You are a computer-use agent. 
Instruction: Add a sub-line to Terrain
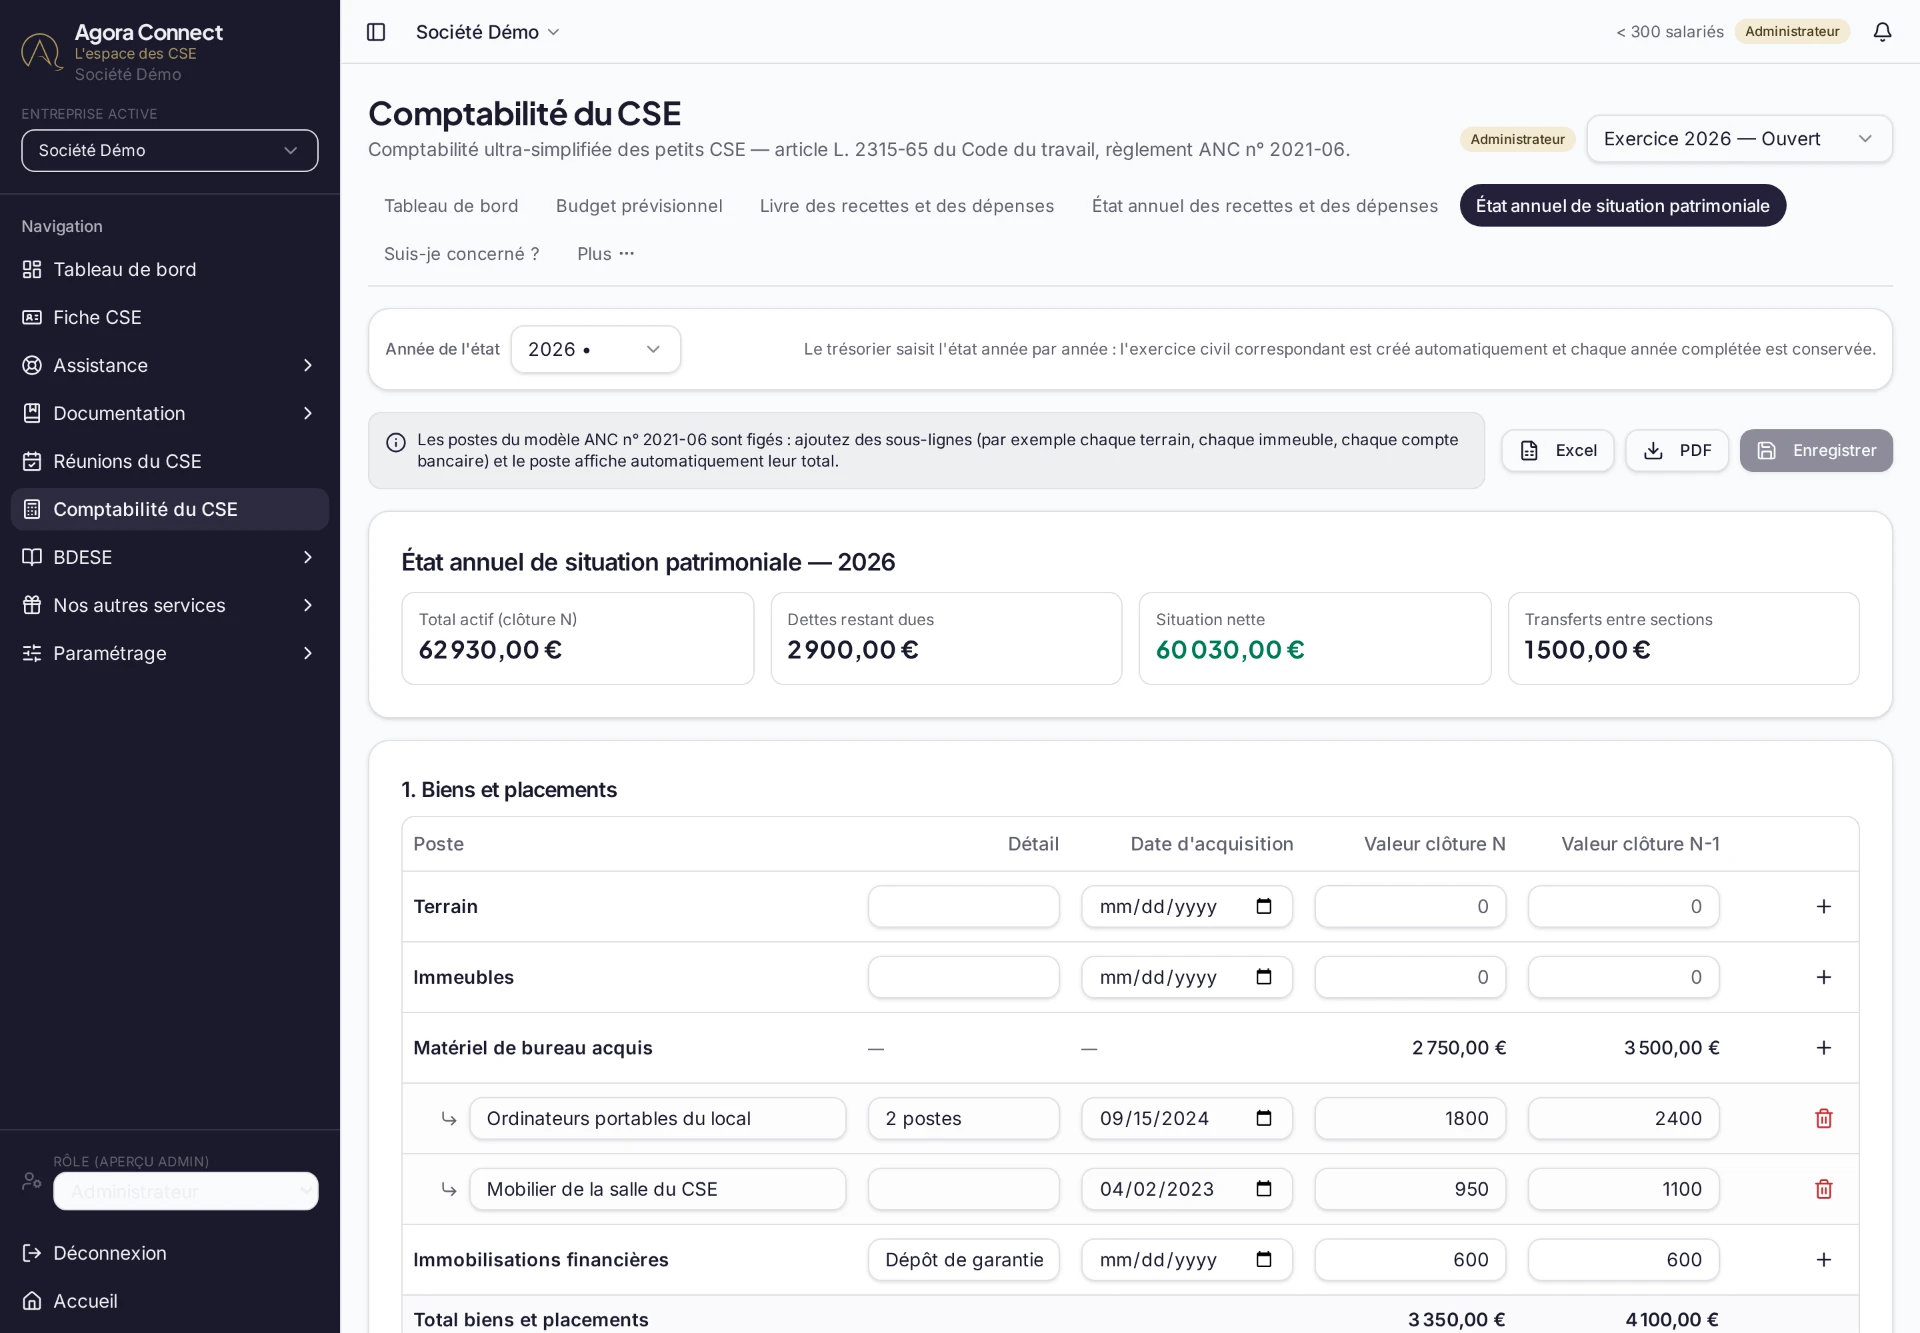1823,906
